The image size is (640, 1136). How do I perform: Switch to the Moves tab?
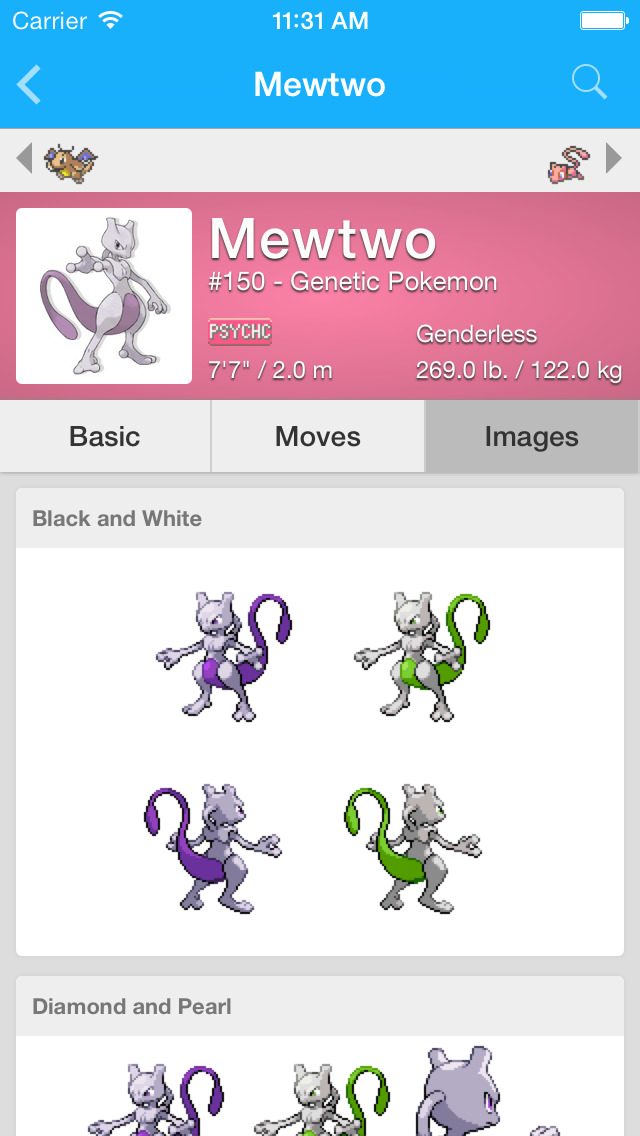(x=317, y=437)
